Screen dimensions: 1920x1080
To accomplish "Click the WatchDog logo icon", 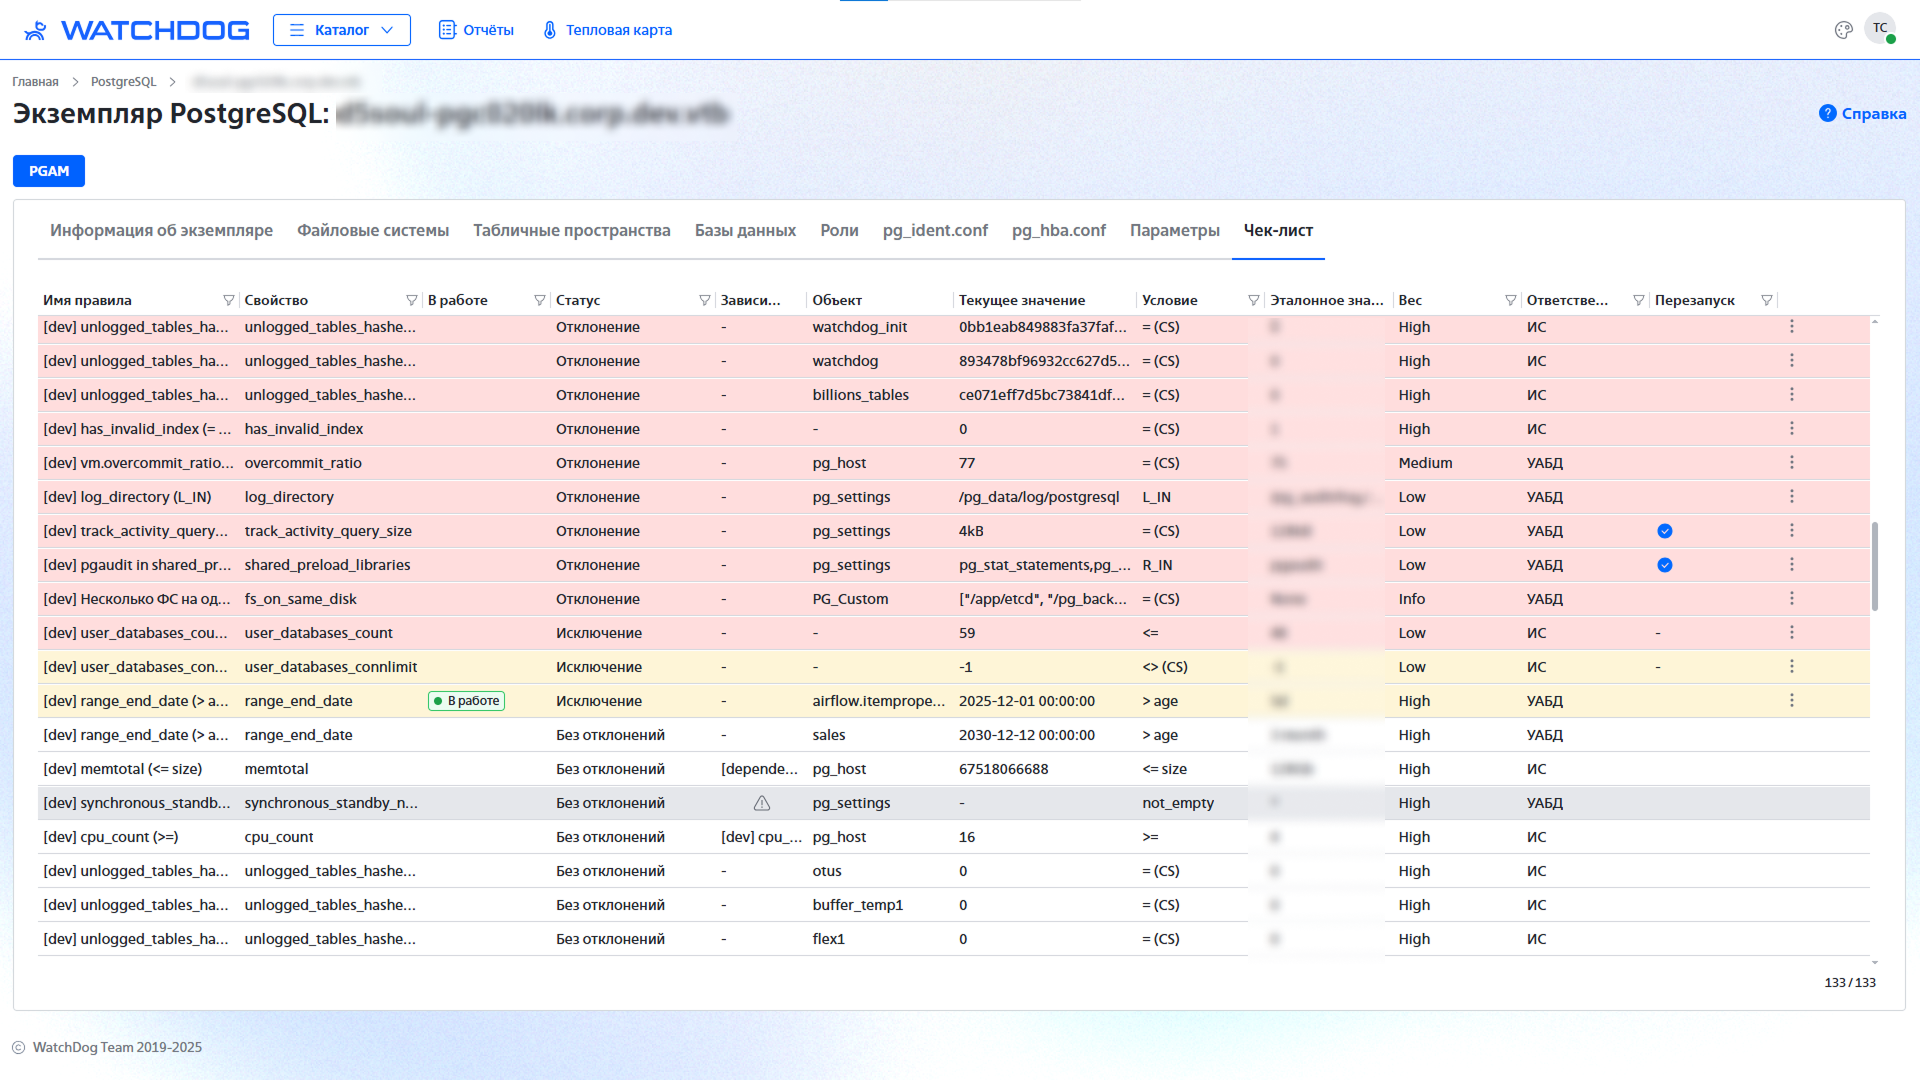I will [x=36, y=30].
